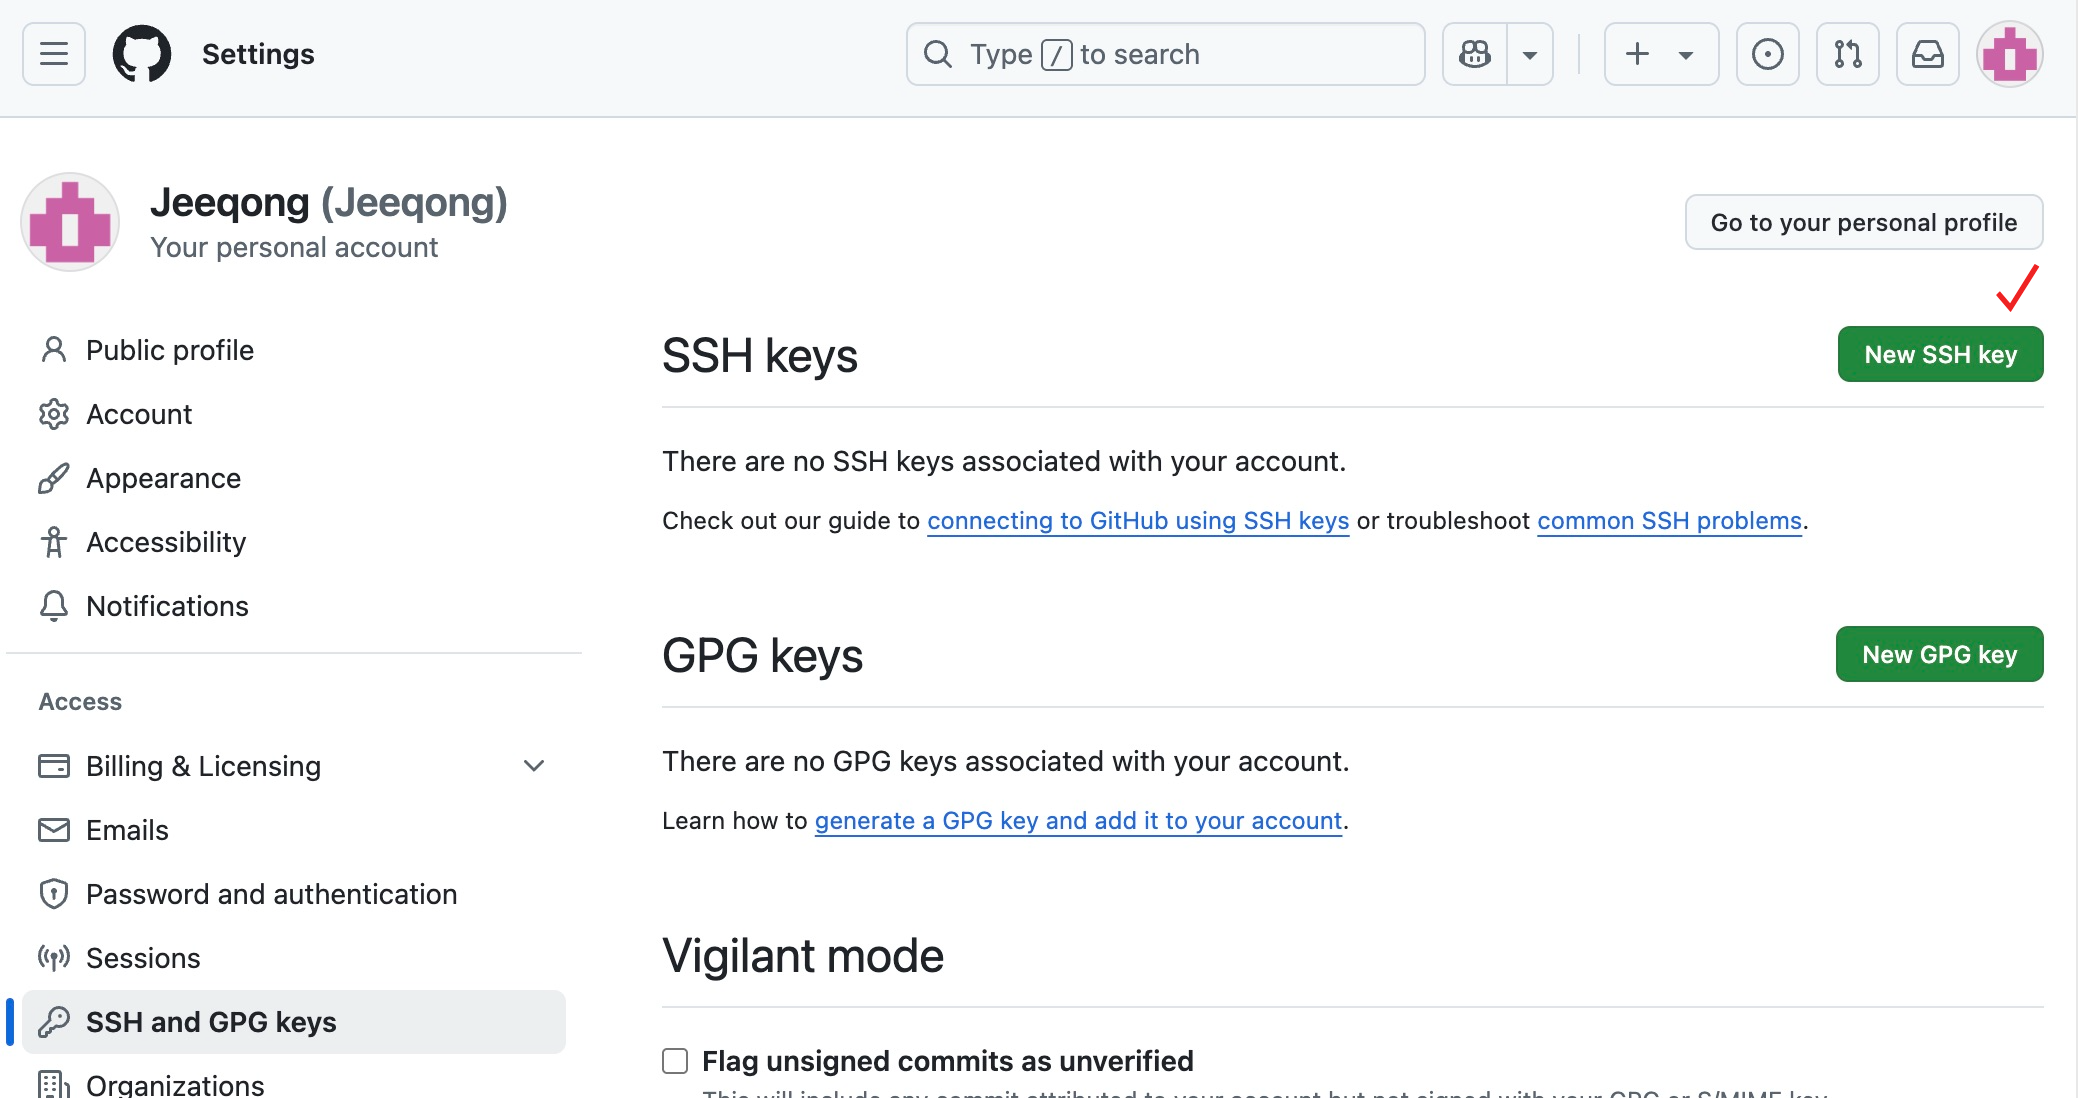2078x1098 pixels.
Task: Open the notifications inbox icon
Action: coord(1927,54)
